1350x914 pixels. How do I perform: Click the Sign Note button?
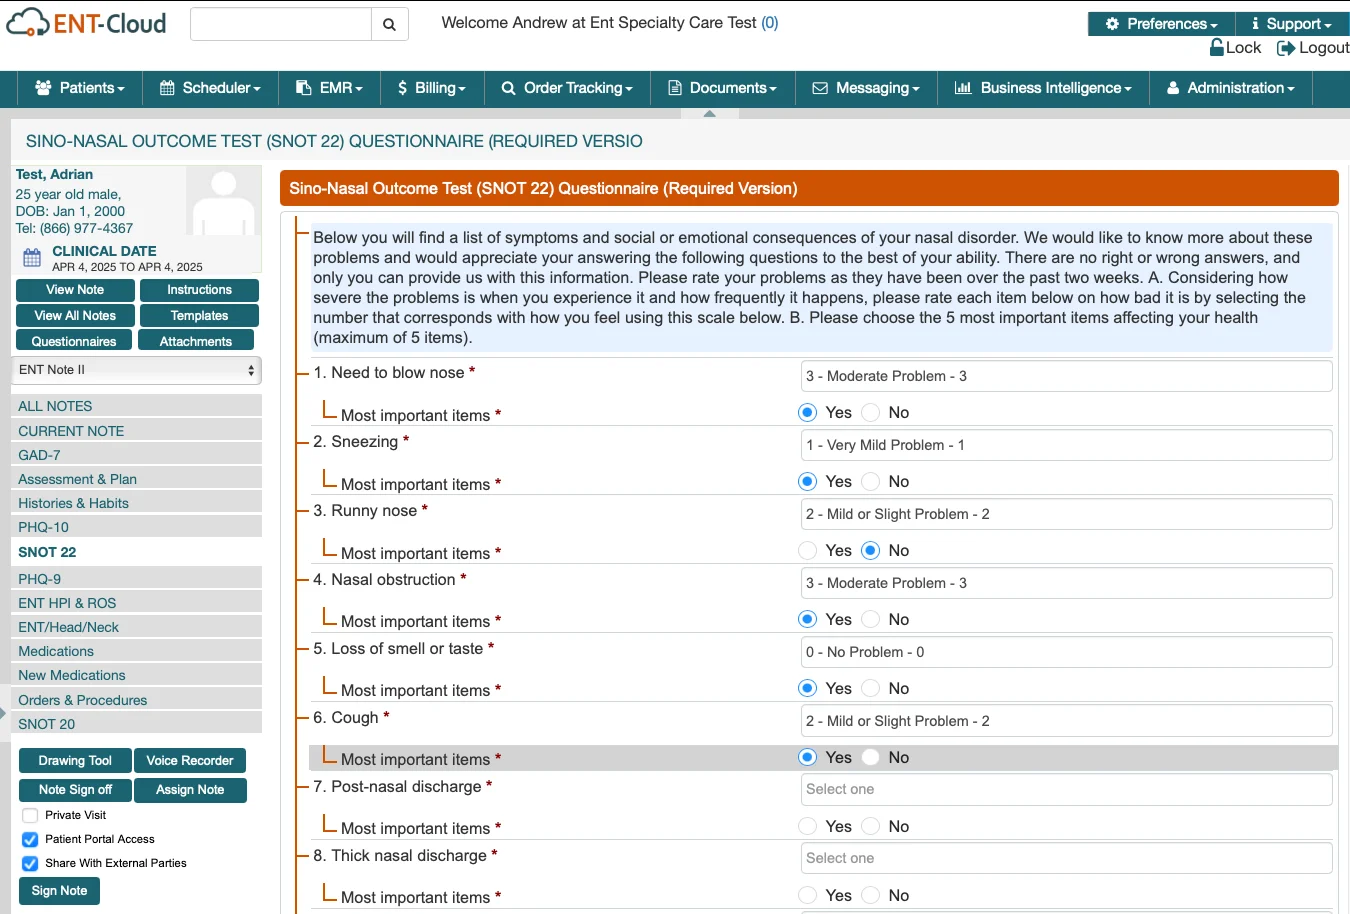click(59, 891)
